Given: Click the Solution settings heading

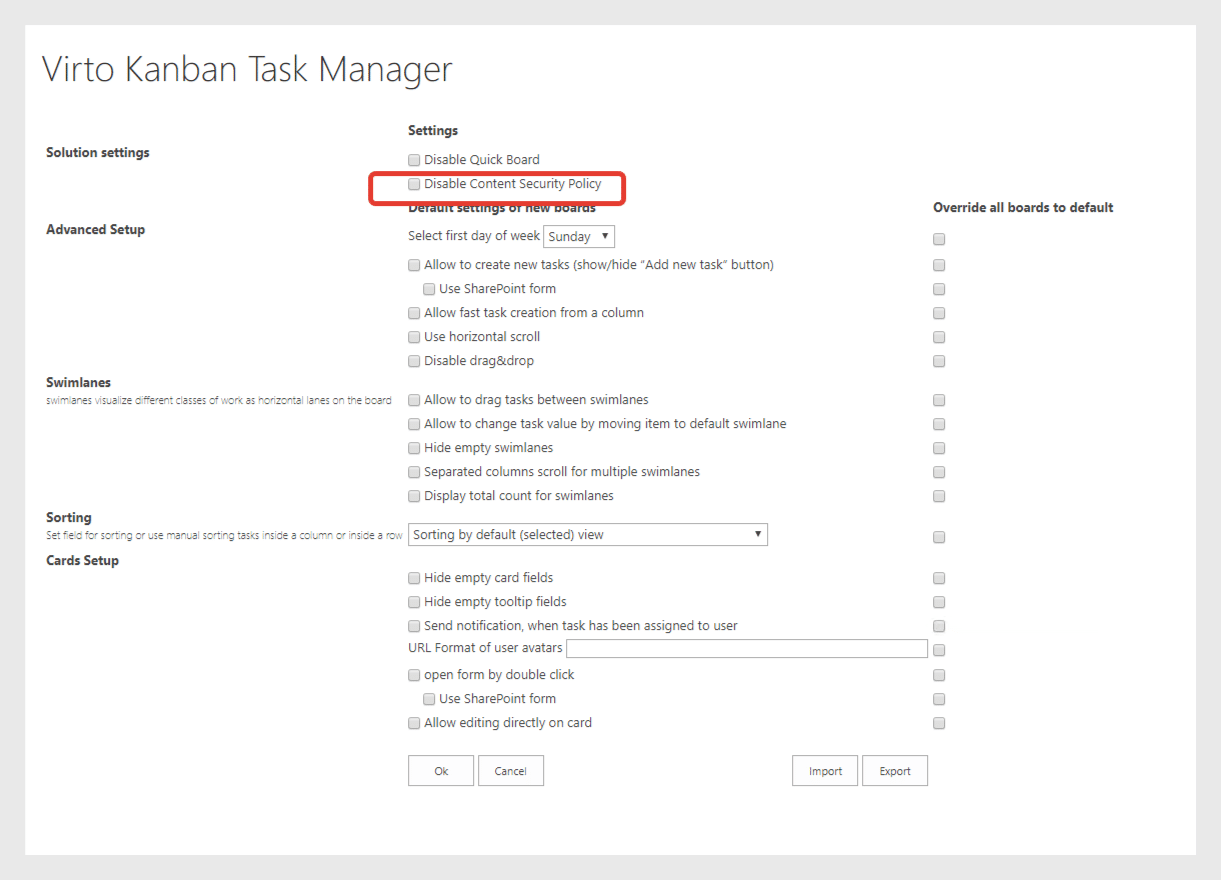Looking at the screenshot, I should click(x=98, y=153).
